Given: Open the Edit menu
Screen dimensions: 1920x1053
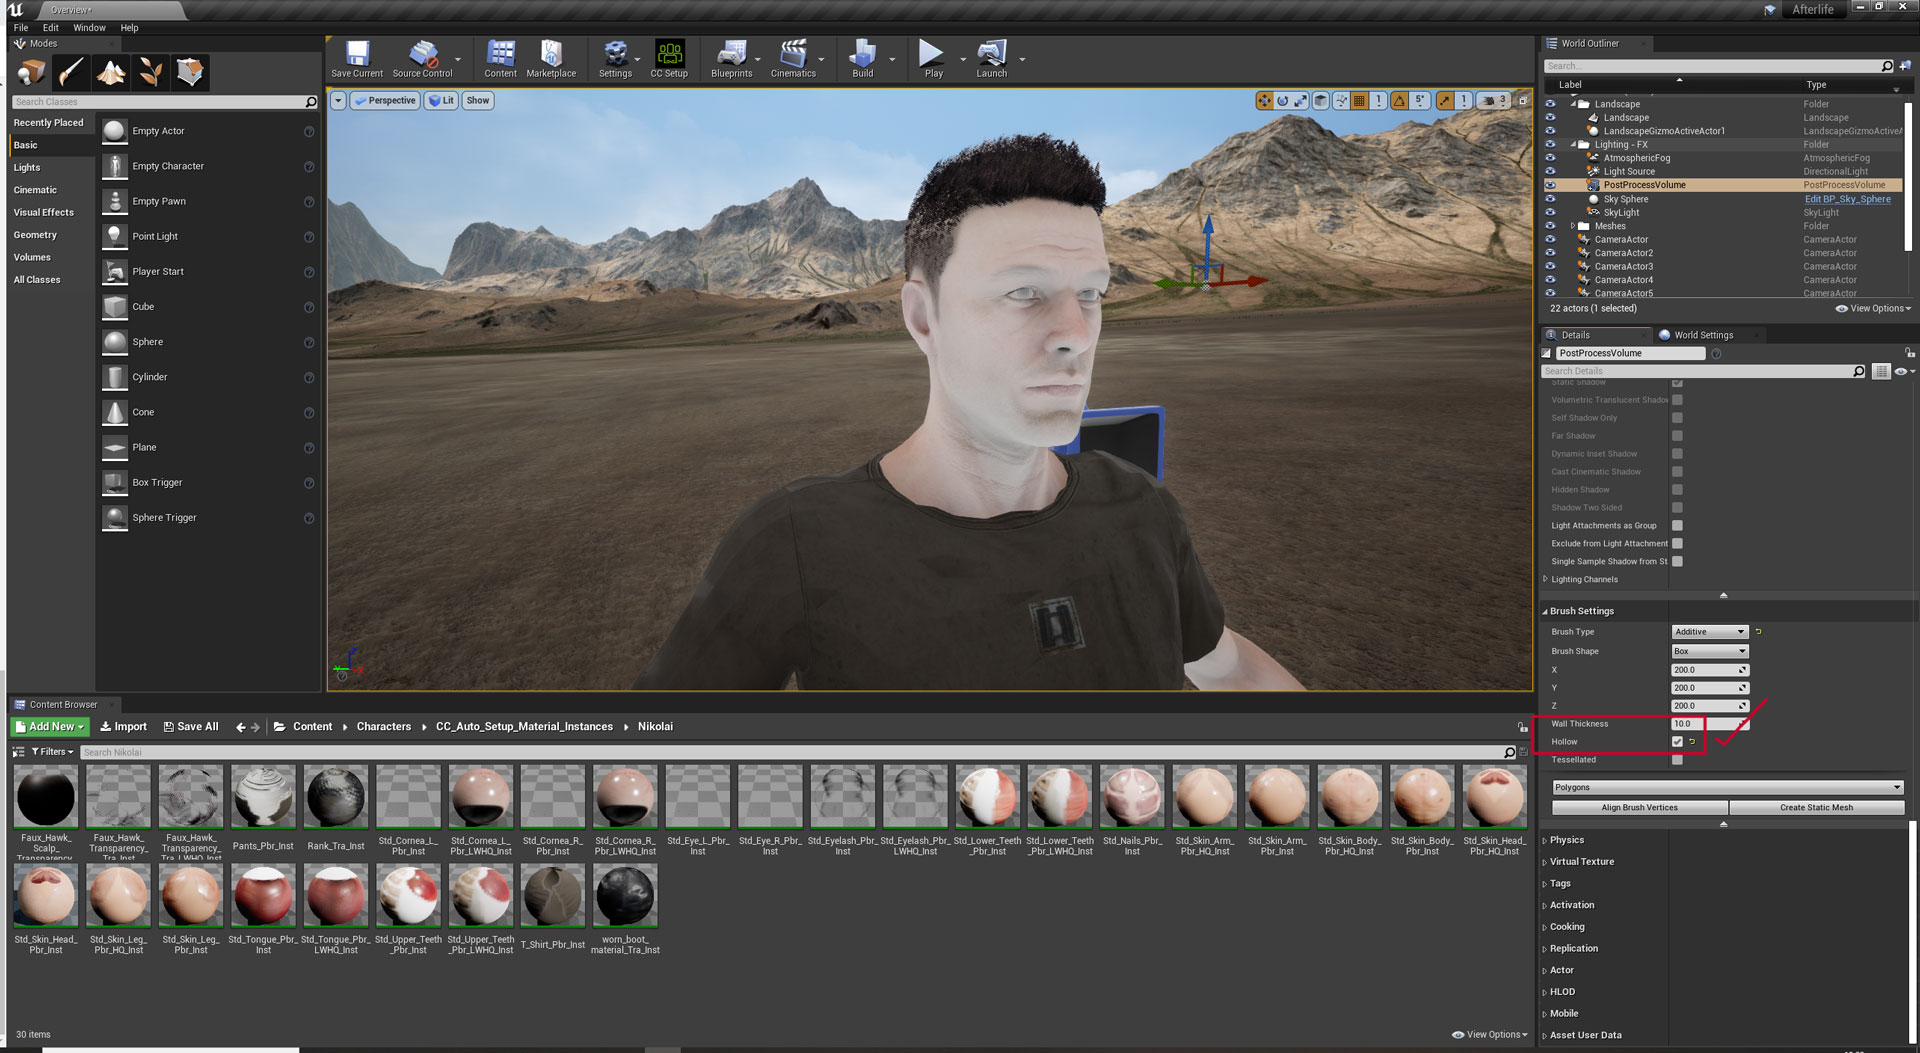Looking at the screenshot, I should (50, 28).
